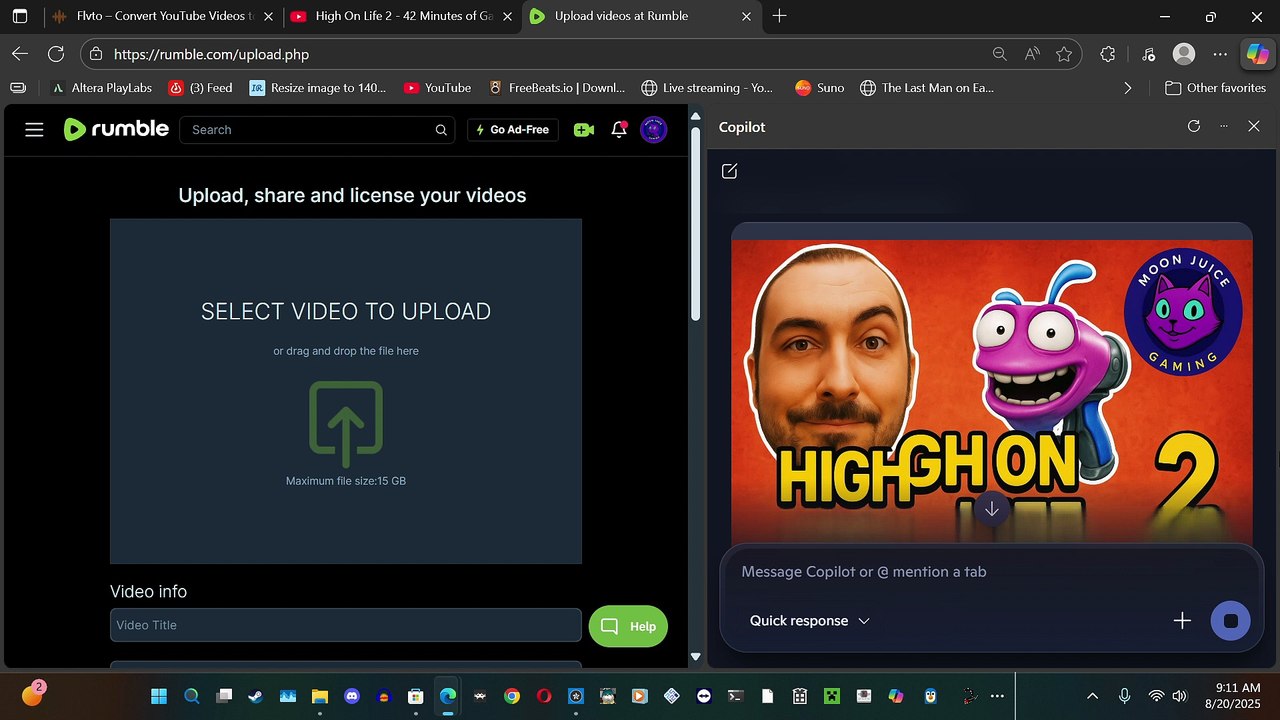Close the Flvto tab
The width and height of the screenshot is (1280, 720).
click(x=268, y=16)
